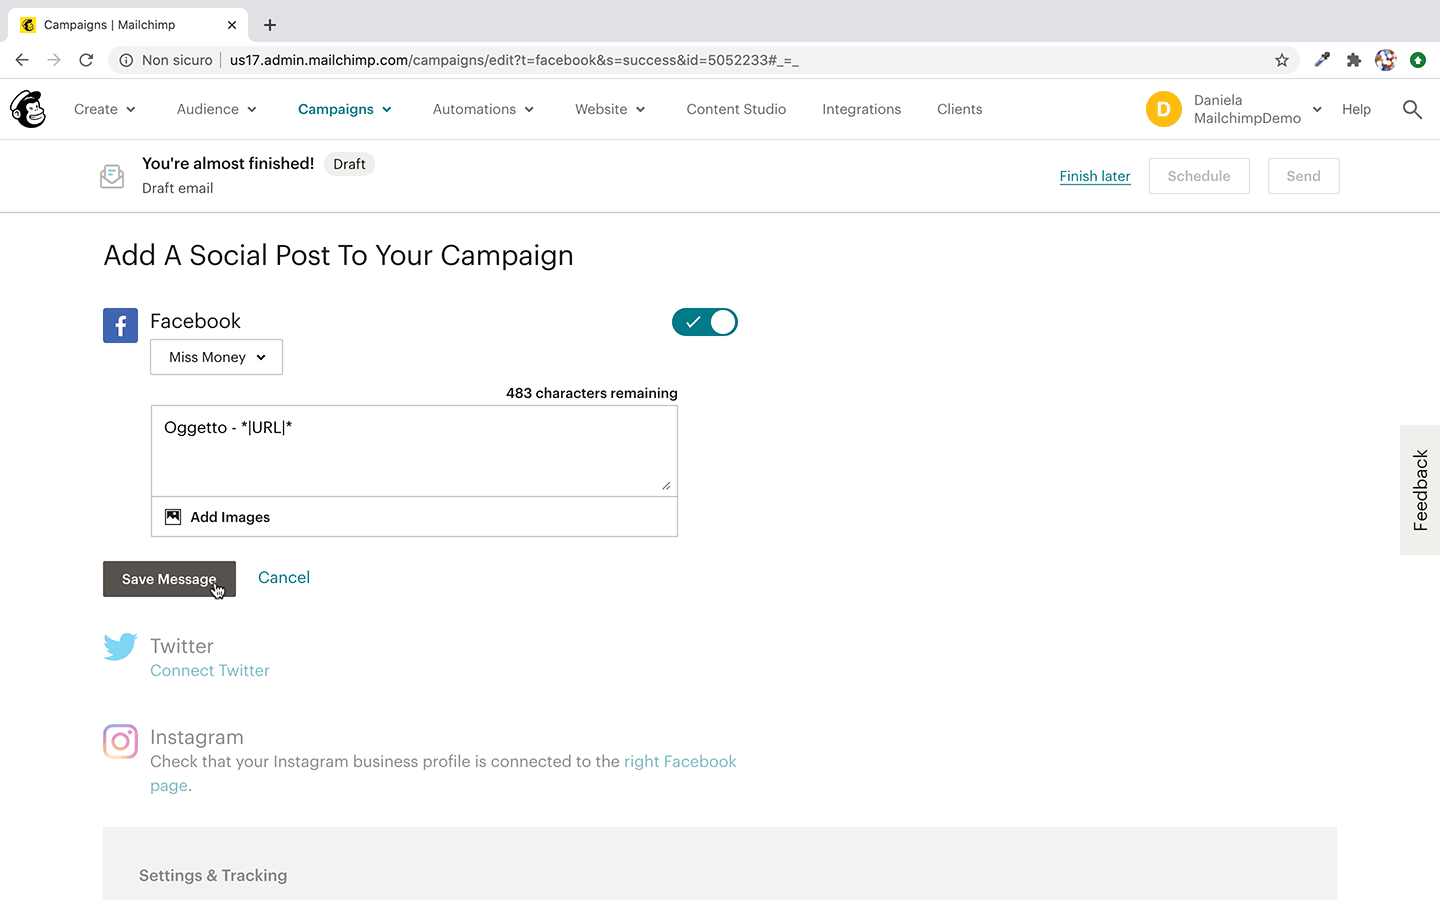Click the green update arrow icon
Image resolution: width=1440 pixels, height=900 pixels.
[1417, 60]
